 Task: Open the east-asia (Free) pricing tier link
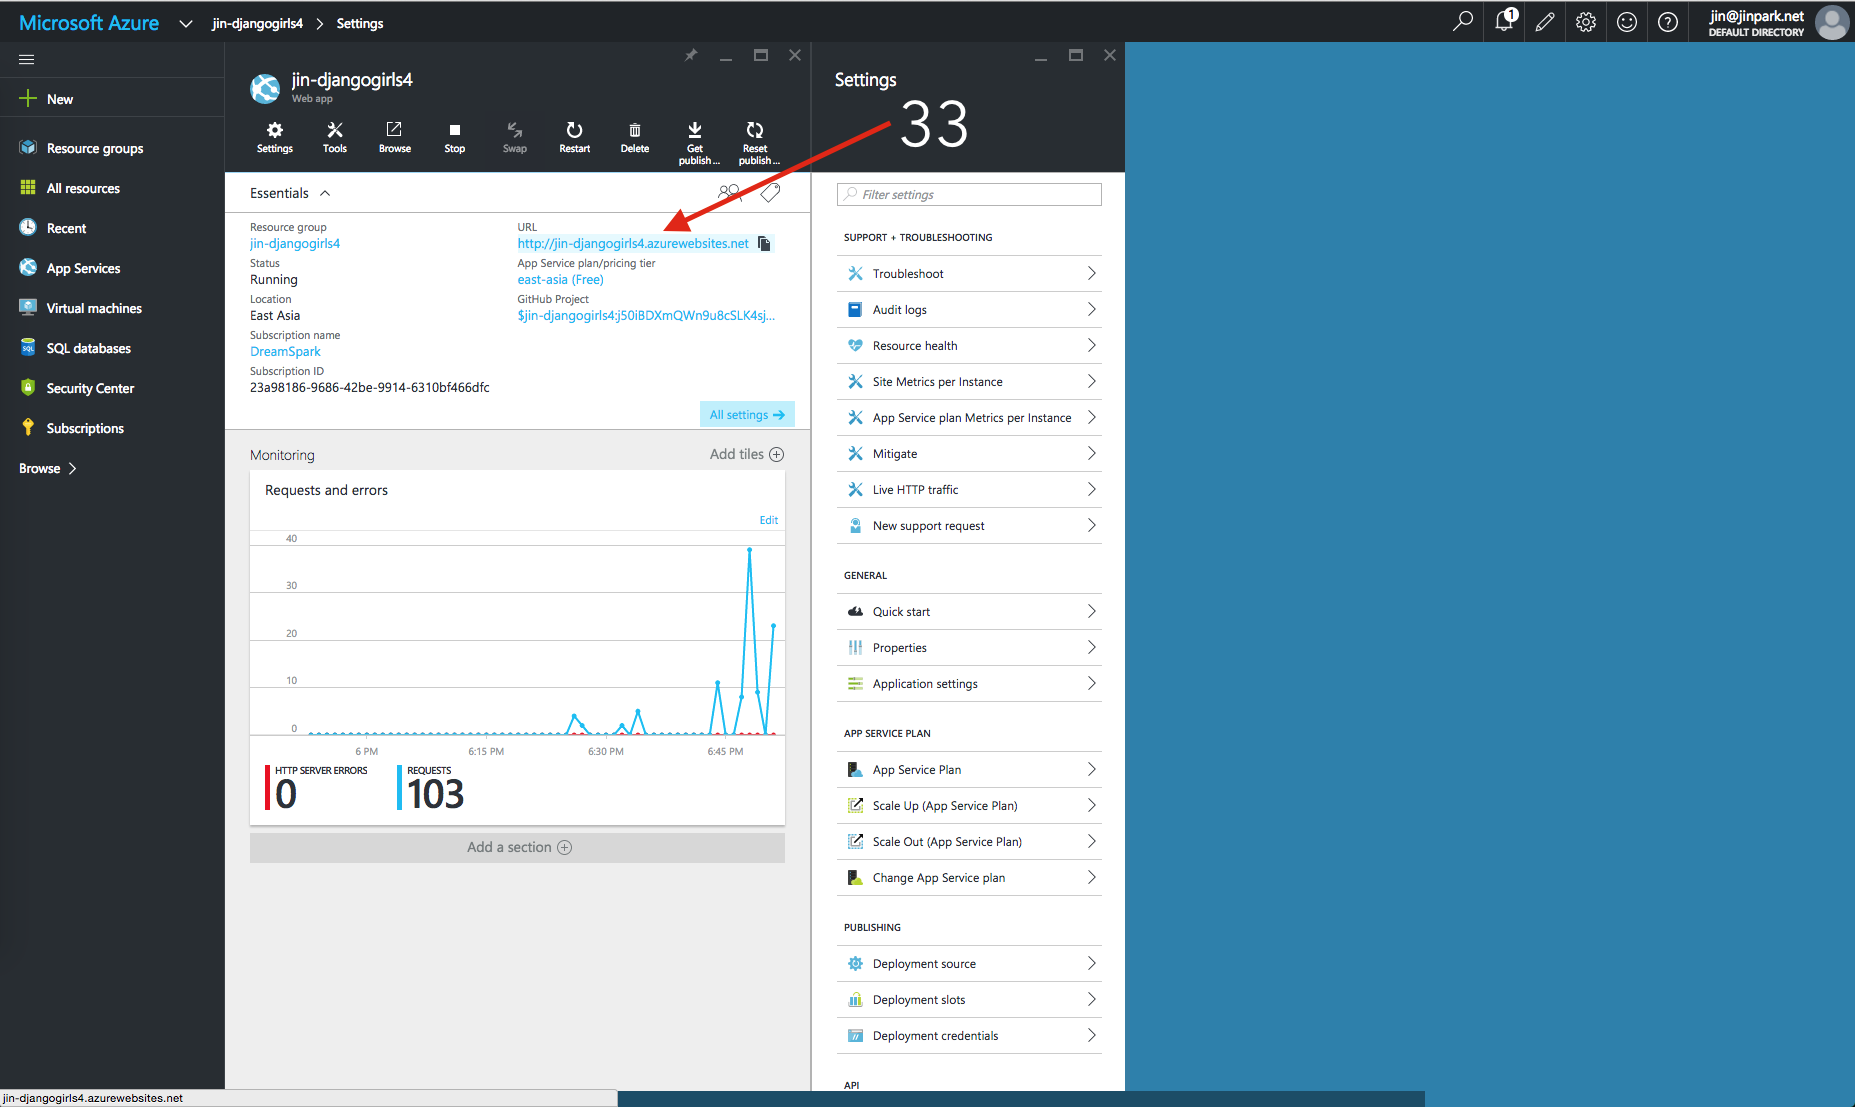[560, 279]
